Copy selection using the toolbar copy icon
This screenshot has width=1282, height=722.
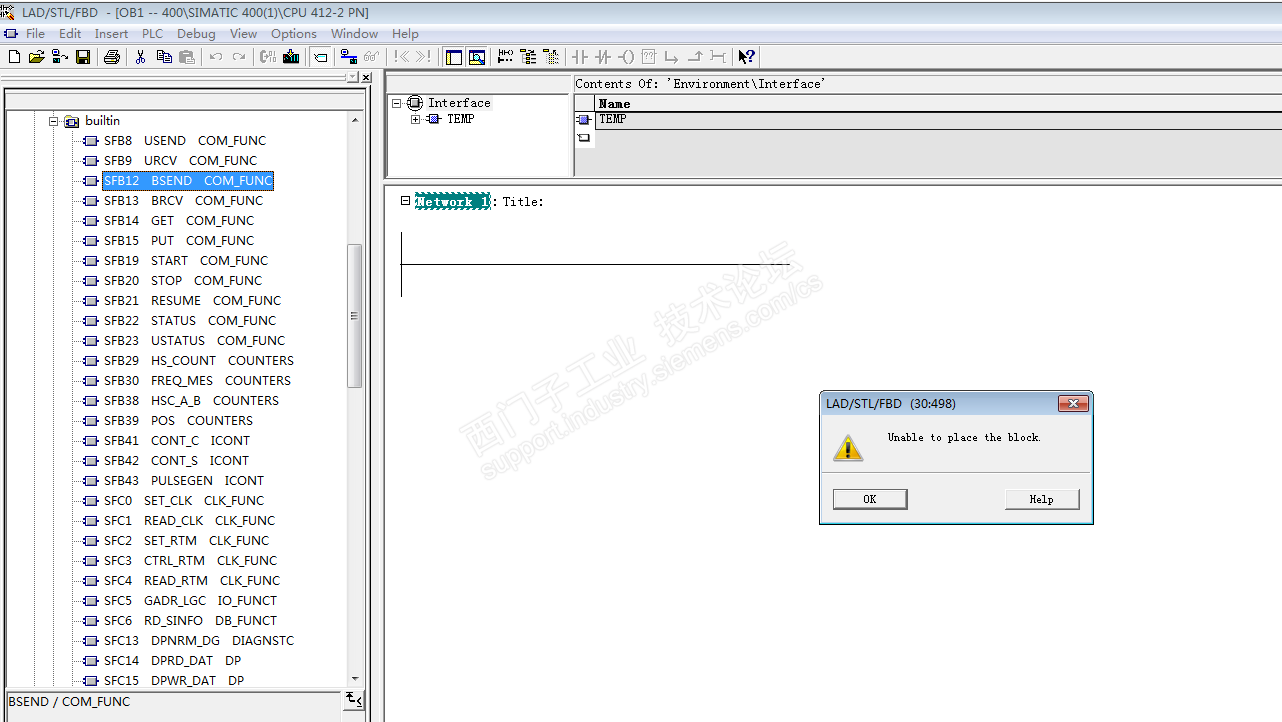[x=164, y=57]
